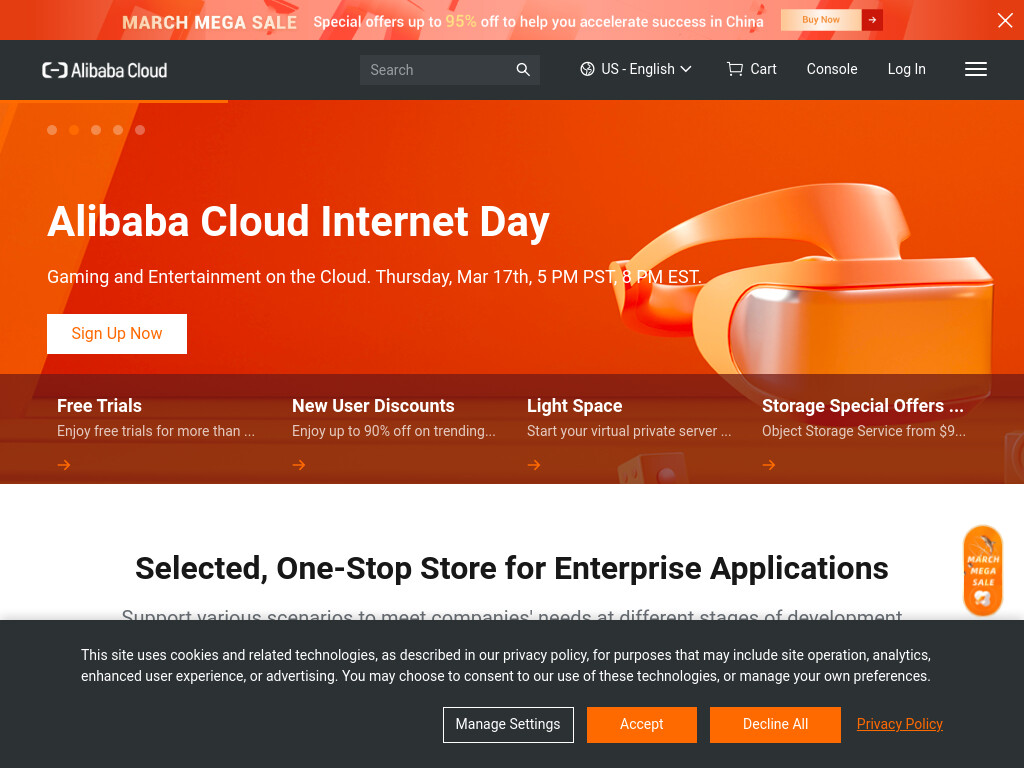Select the second highlighted carousel dot
This screenshot has height=768, width=1024.
(74, 130)
